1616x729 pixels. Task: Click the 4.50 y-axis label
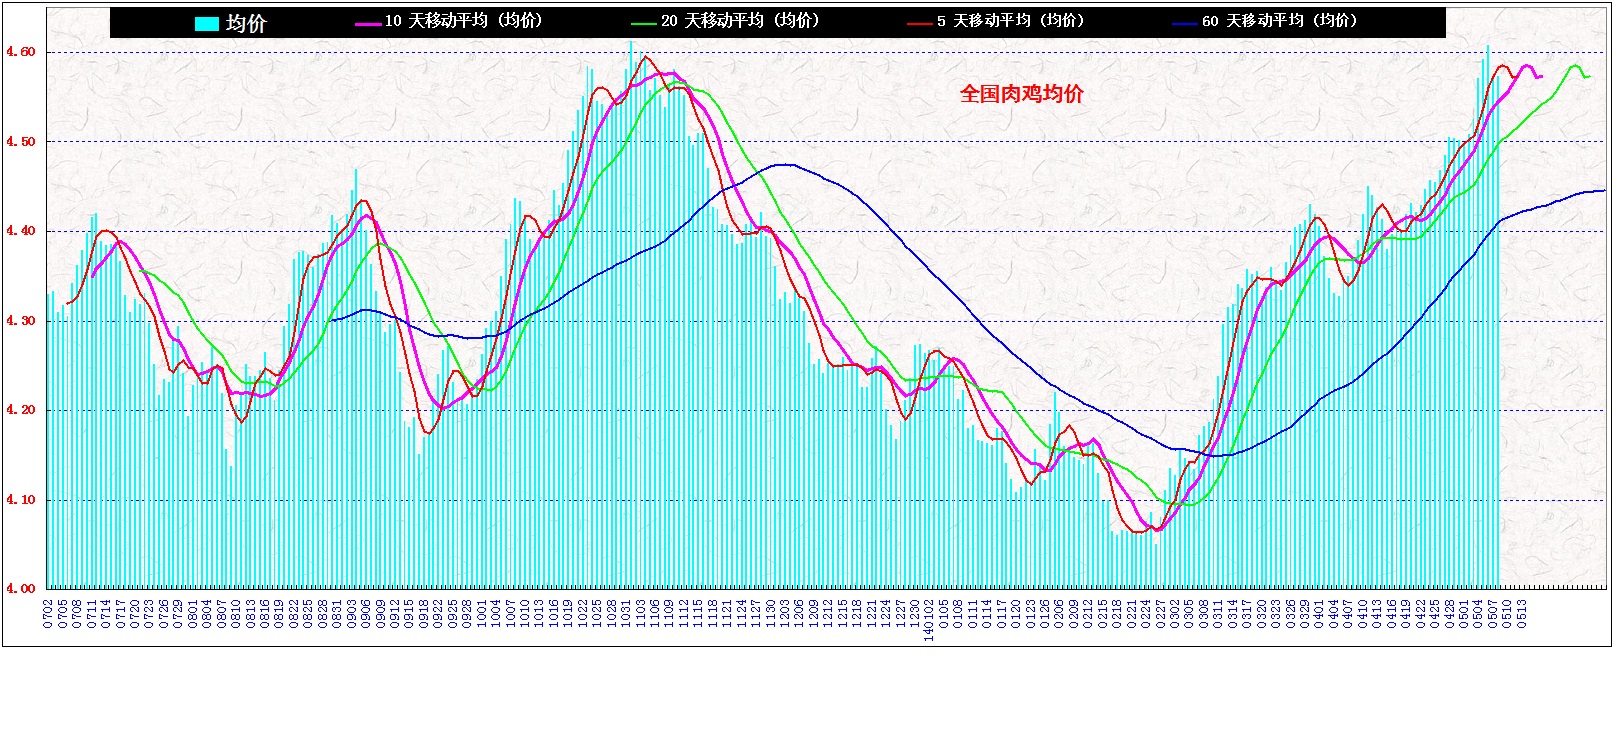21,142
